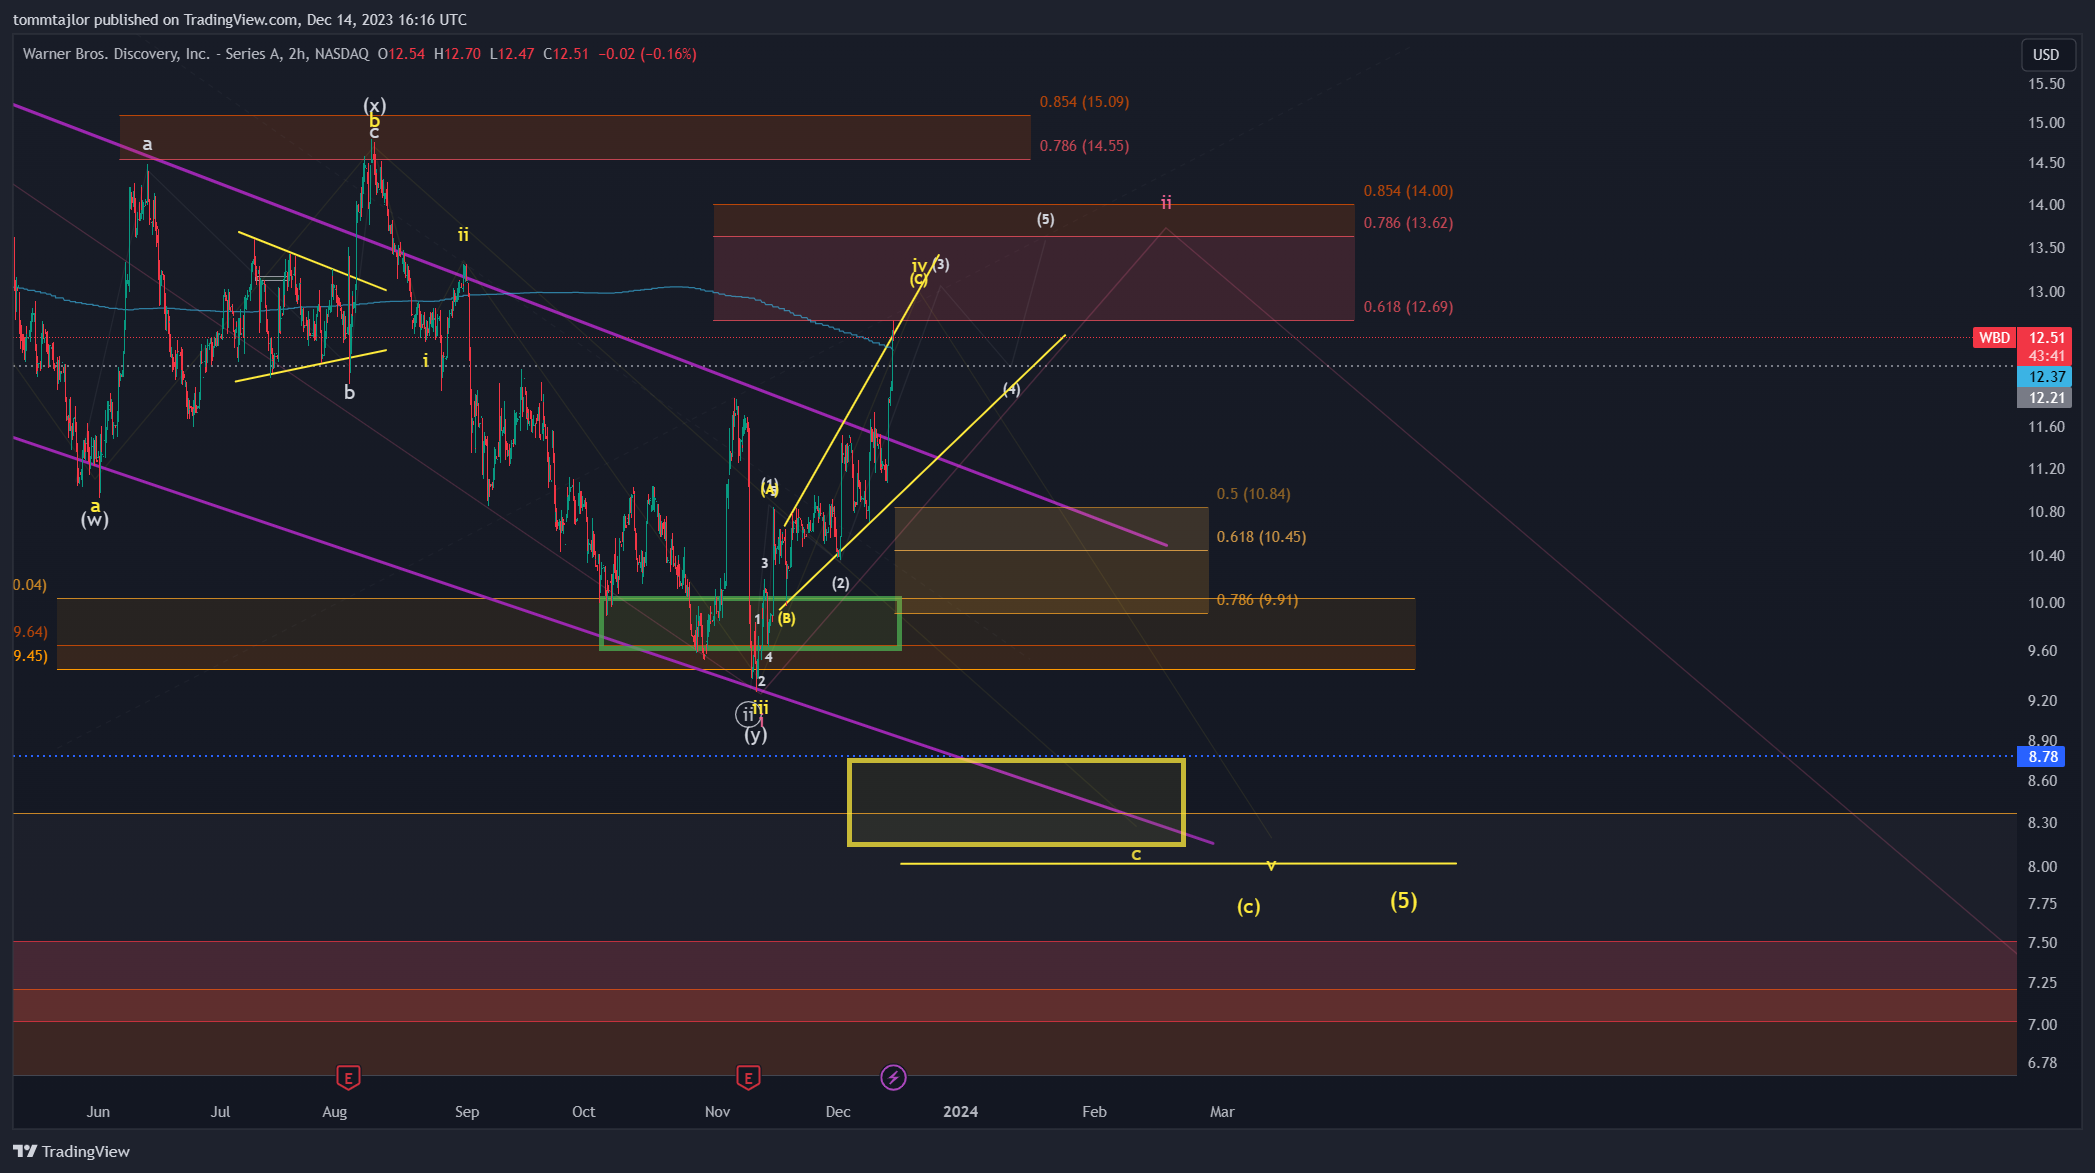
Task: Select the 0.786 (9.91) Fibonacci label
Action: tap(1257, 600)
